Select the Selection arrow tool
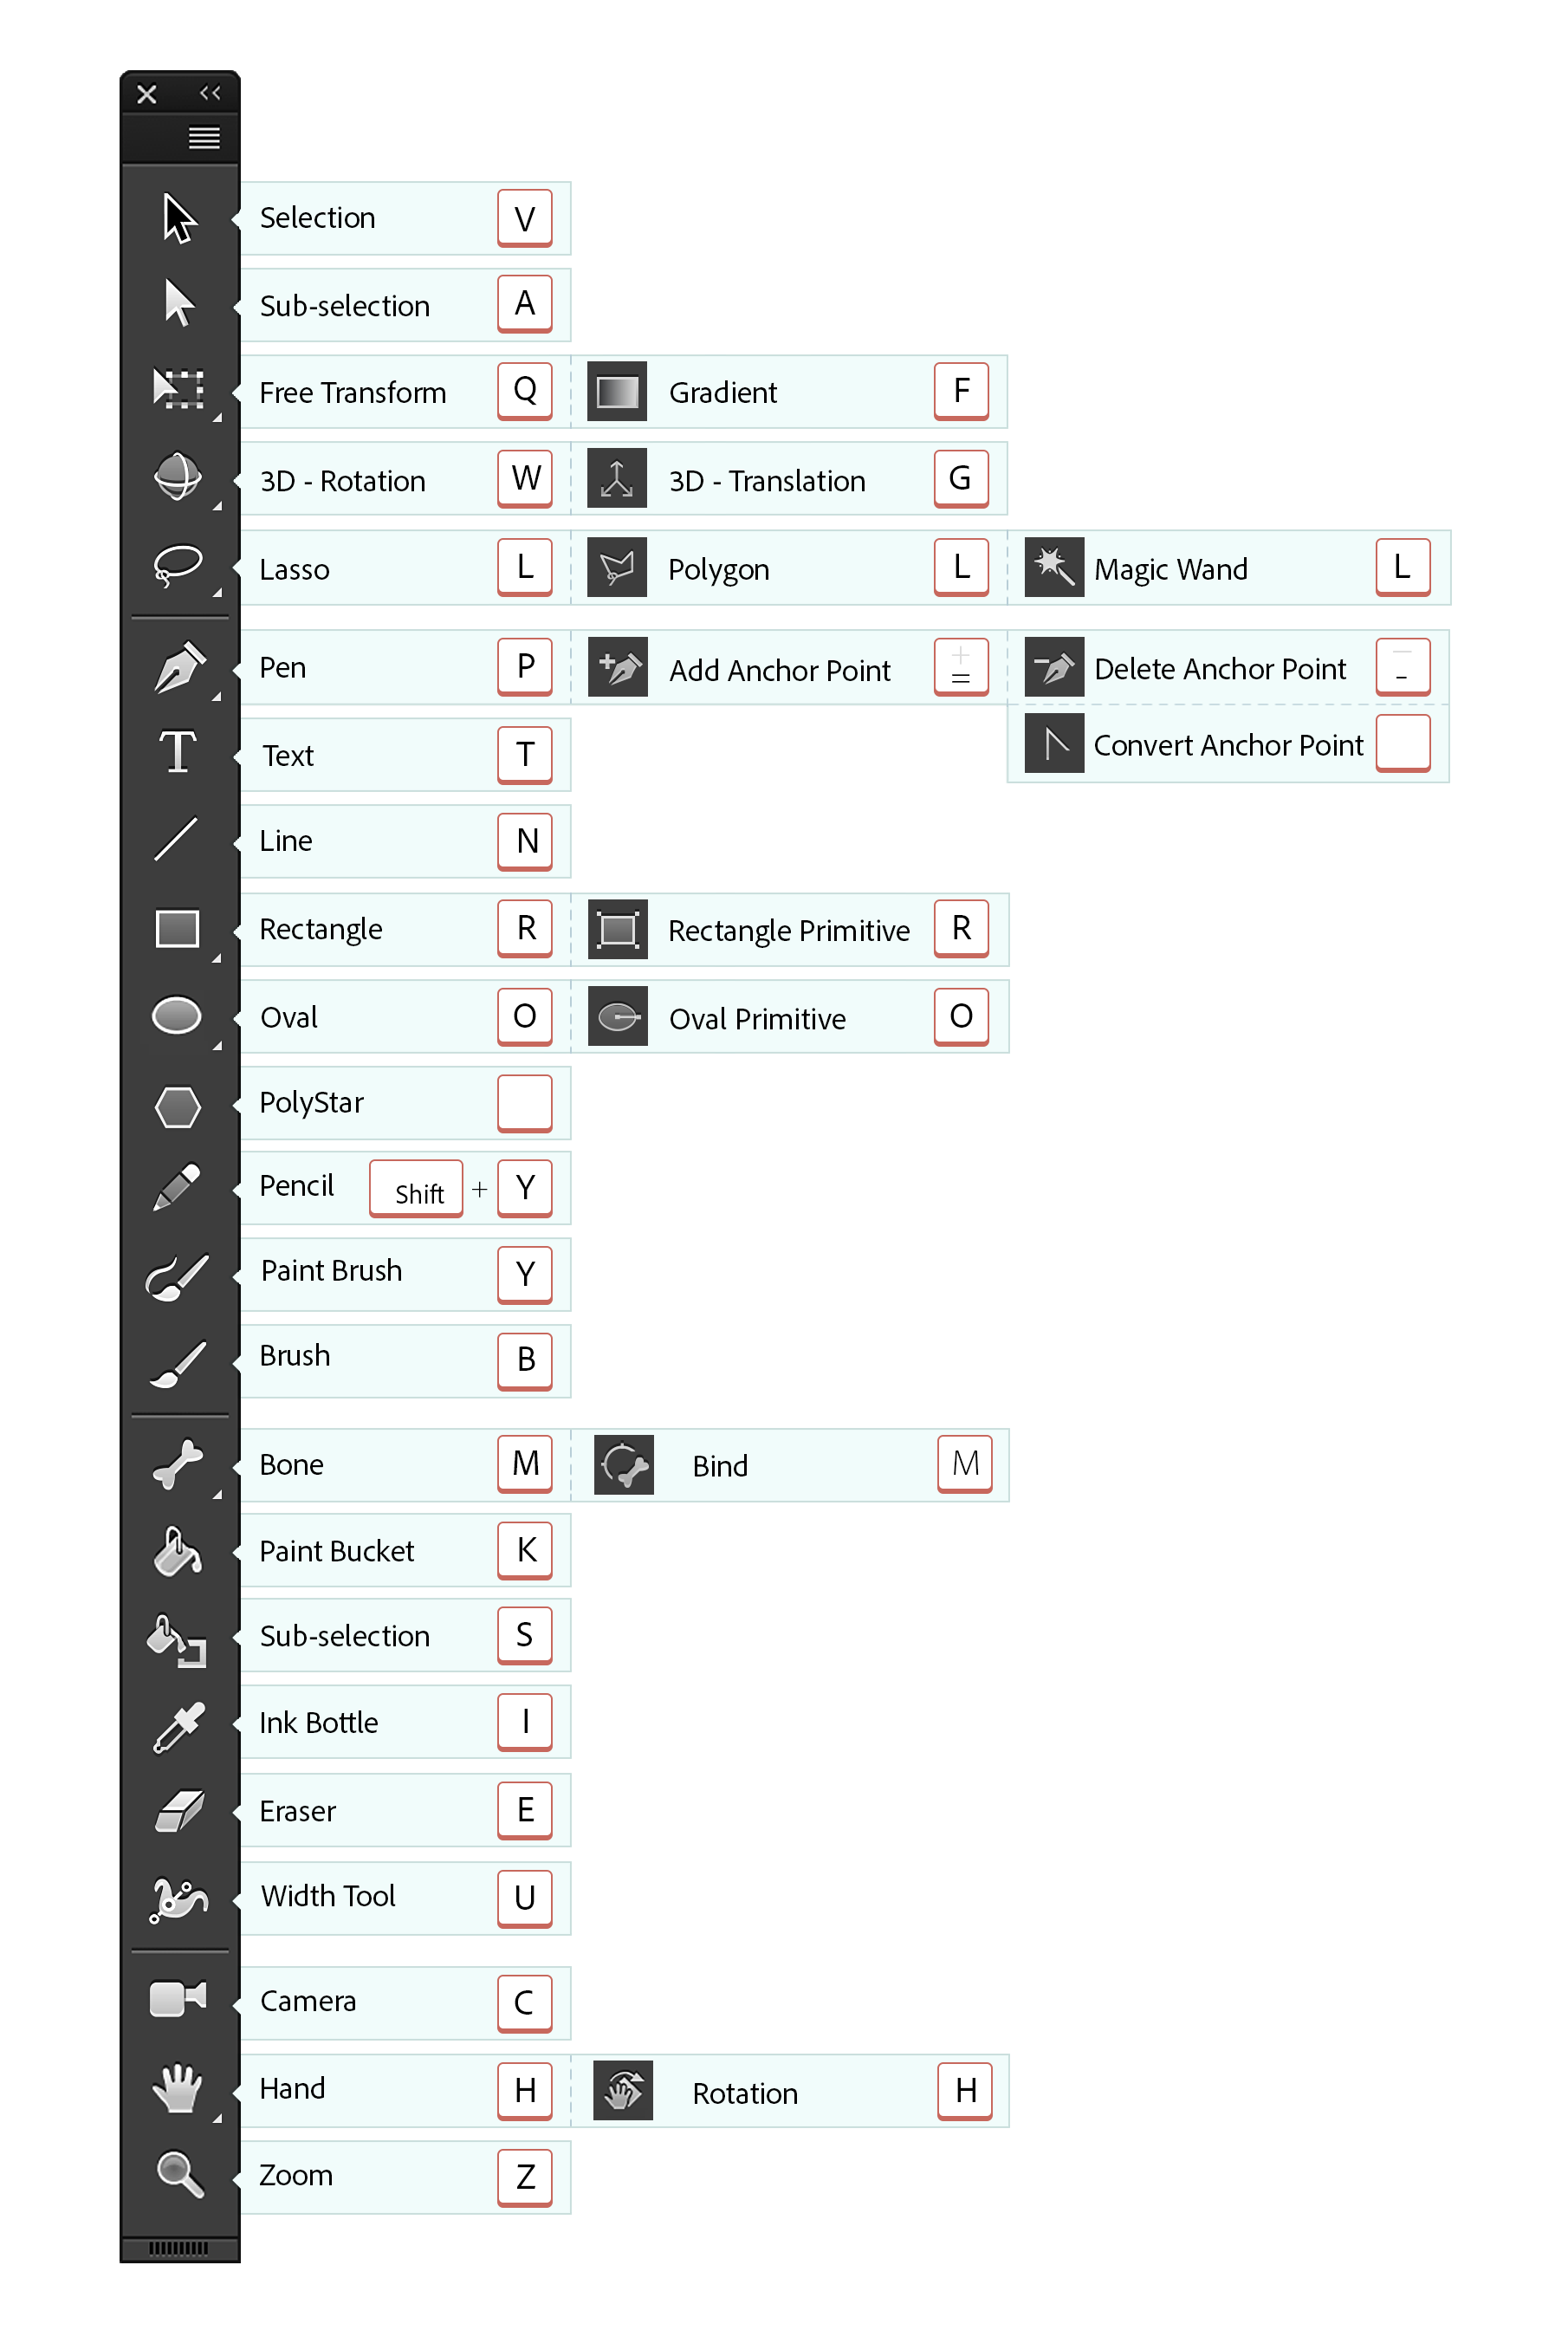The width and height of the screenshot is (1568, 2343). coord(179,218)
